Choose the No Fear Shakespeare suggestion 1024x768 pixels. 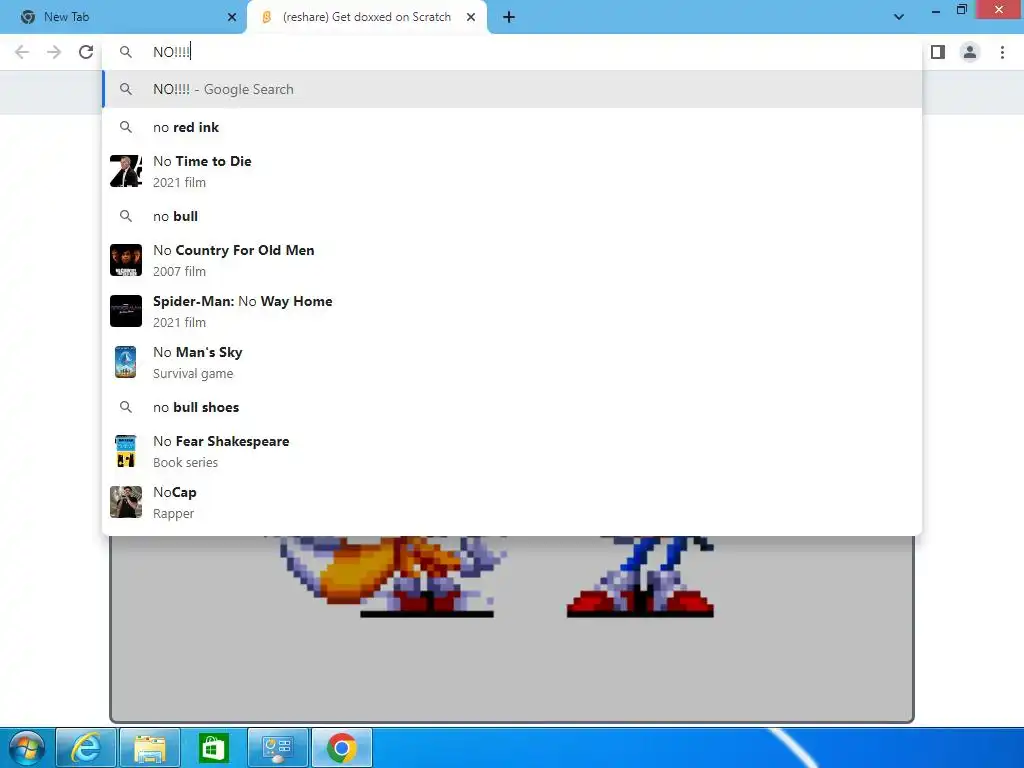pyautogui.click(x=512, y=451)
